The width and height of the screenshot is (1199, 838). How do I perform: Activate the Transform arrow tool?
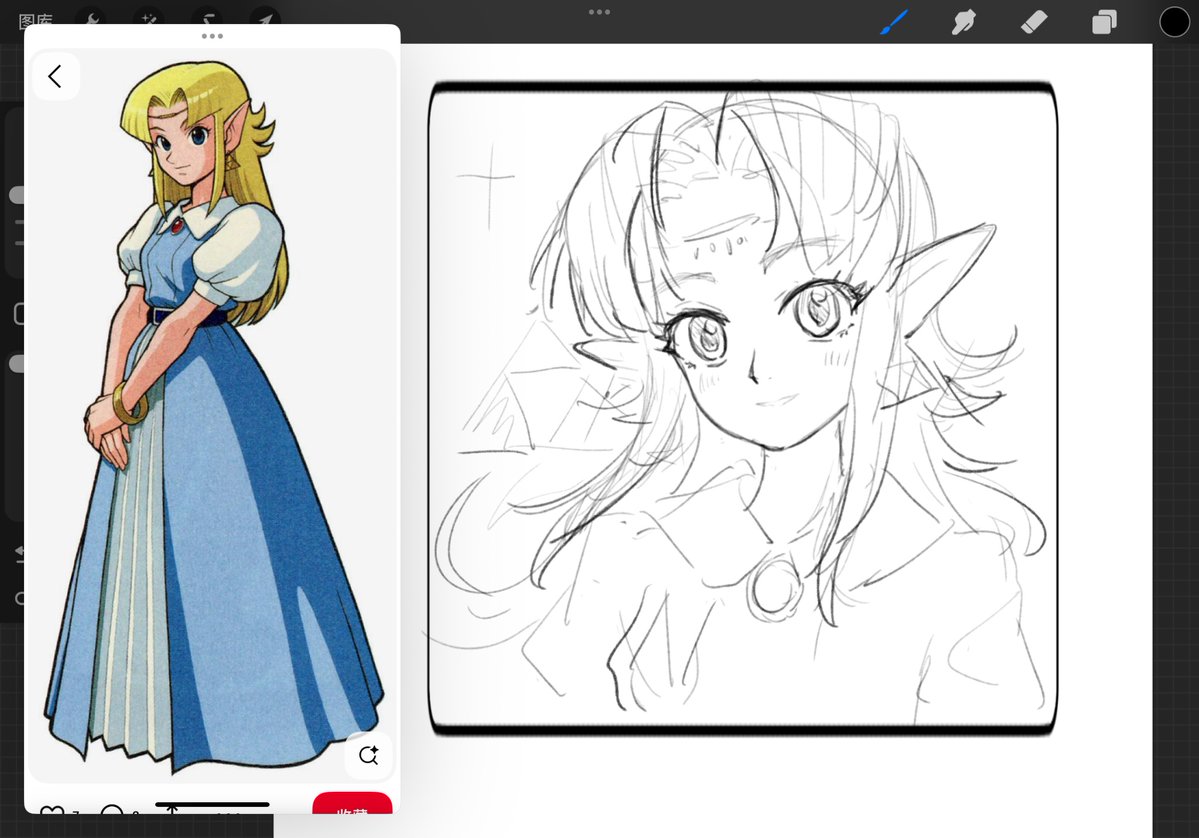[x=265, y=18]
